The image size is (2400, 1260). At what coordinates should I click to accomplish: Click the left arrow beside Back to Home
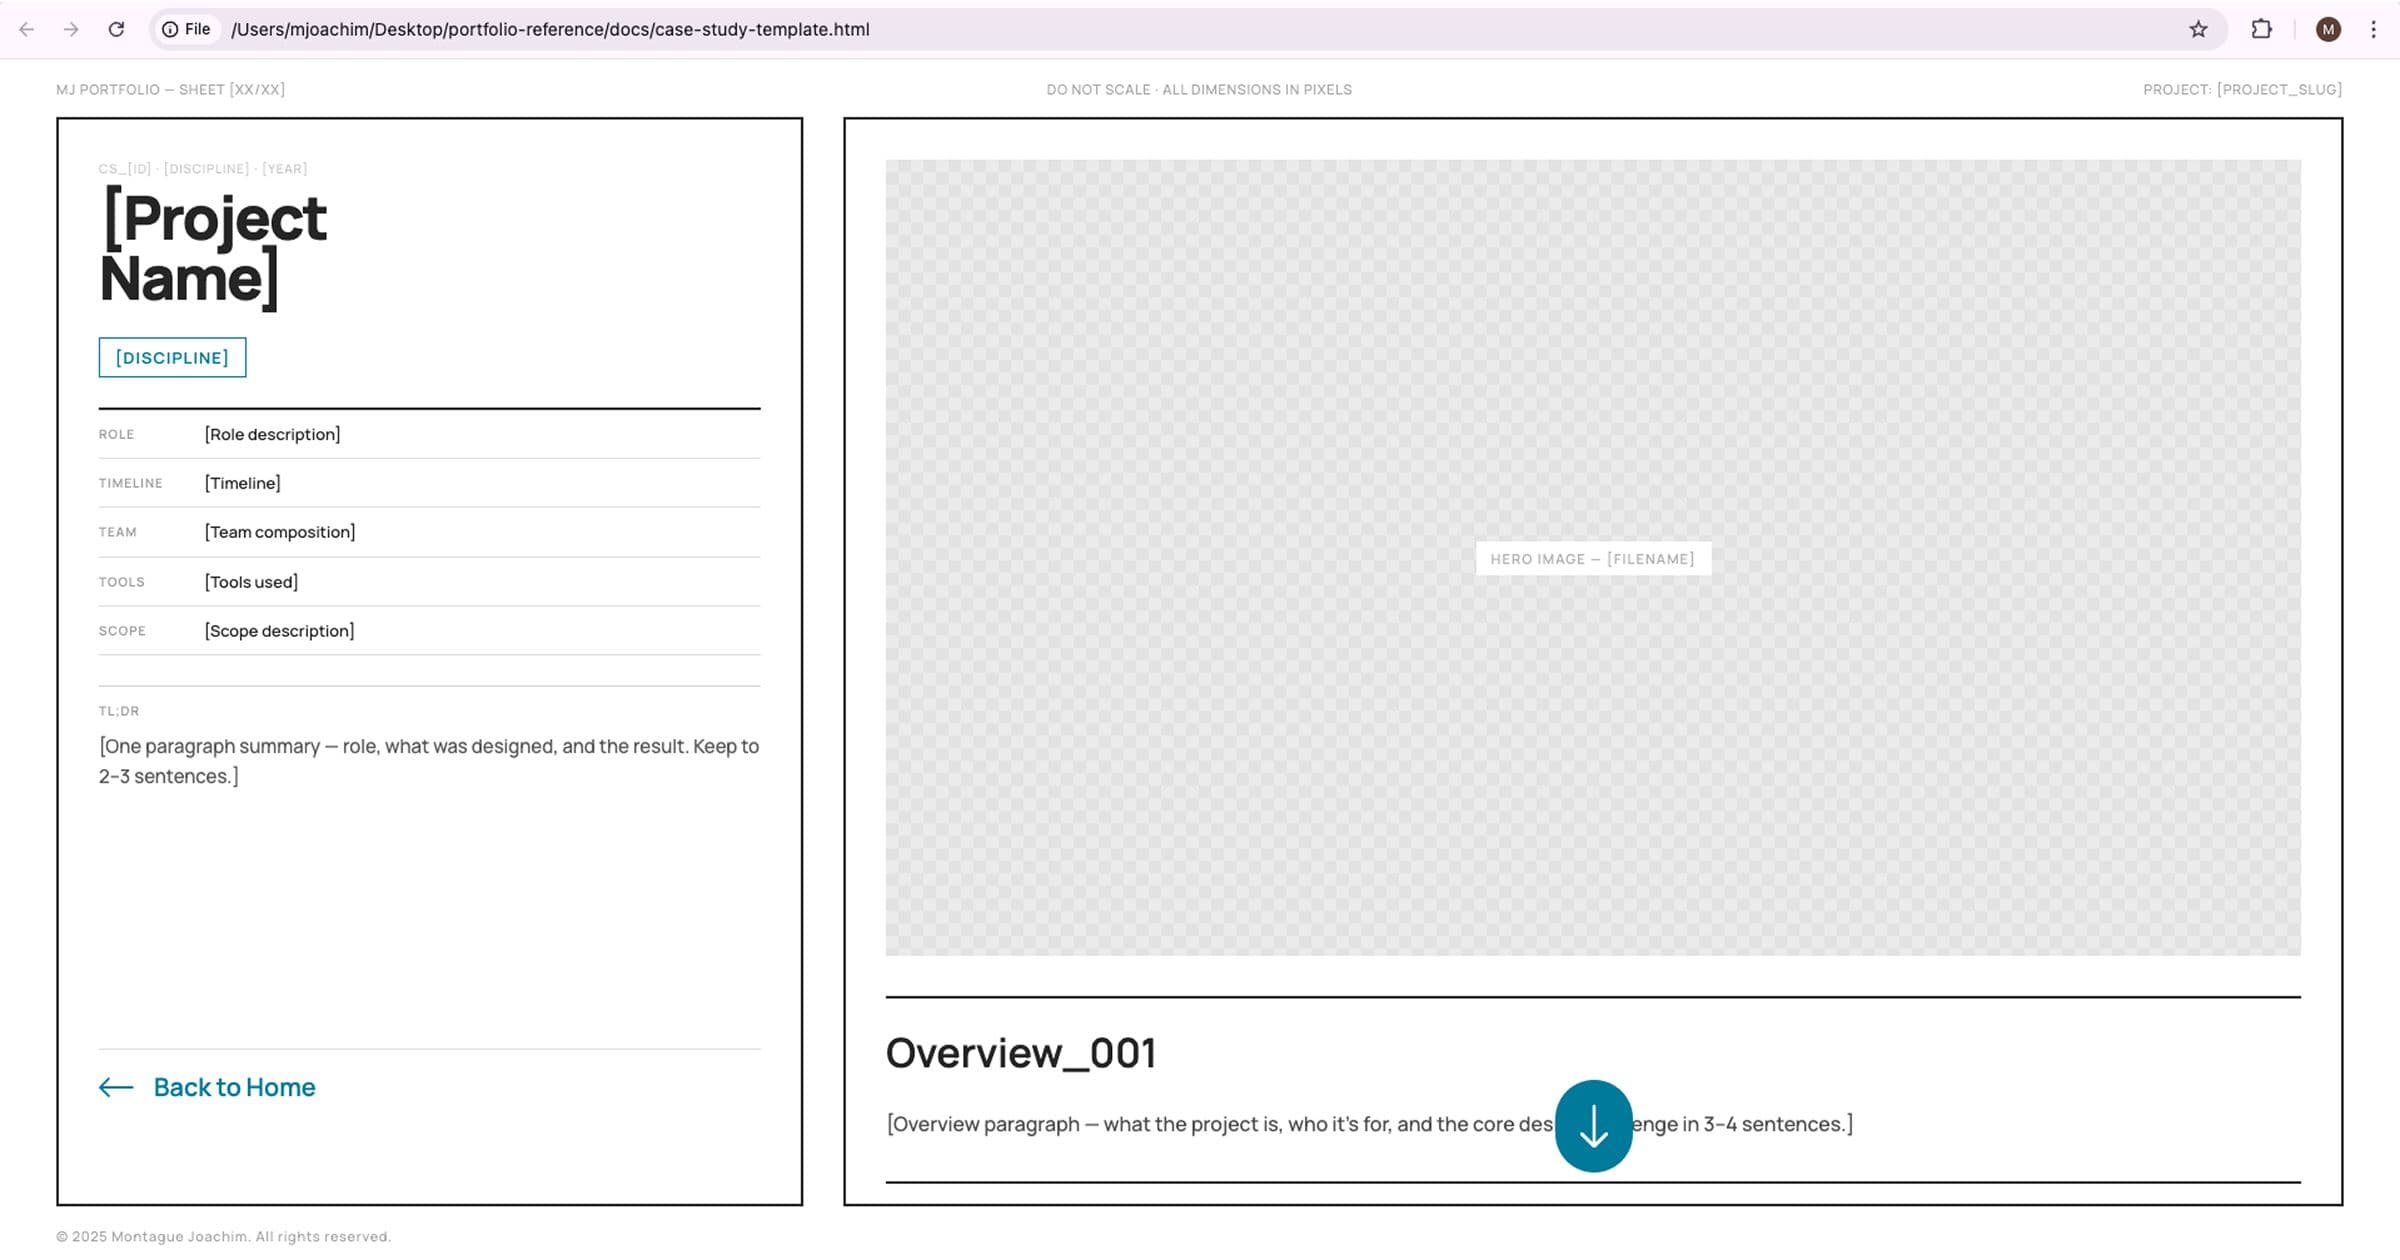[115, 1087]
